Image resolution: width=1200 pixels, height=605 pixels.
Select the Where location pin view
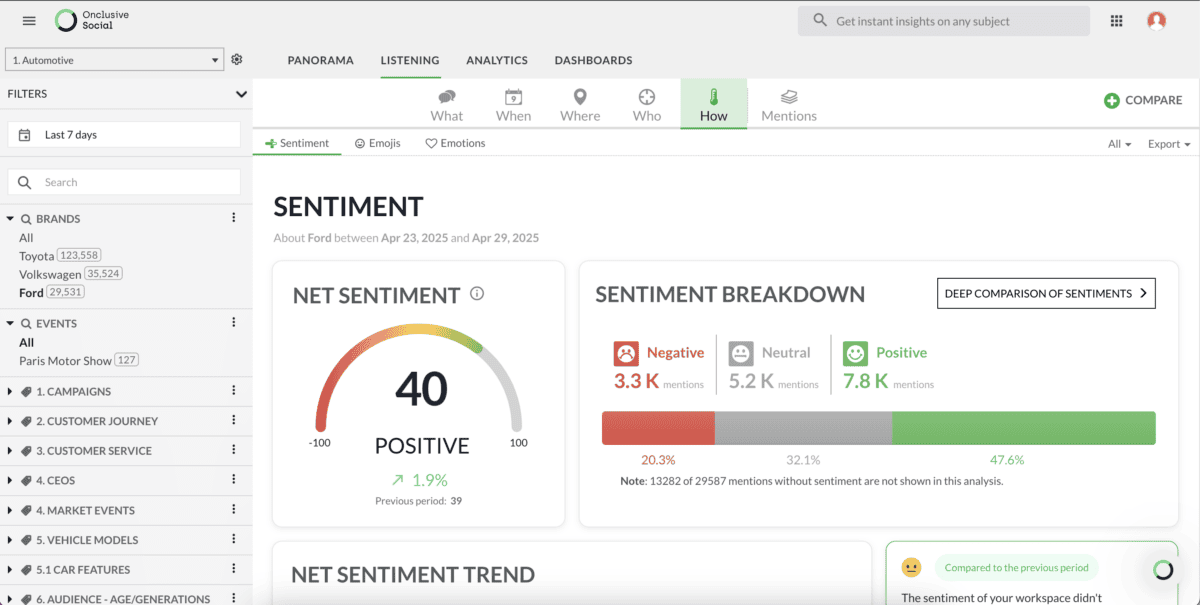tap(580, 105)
